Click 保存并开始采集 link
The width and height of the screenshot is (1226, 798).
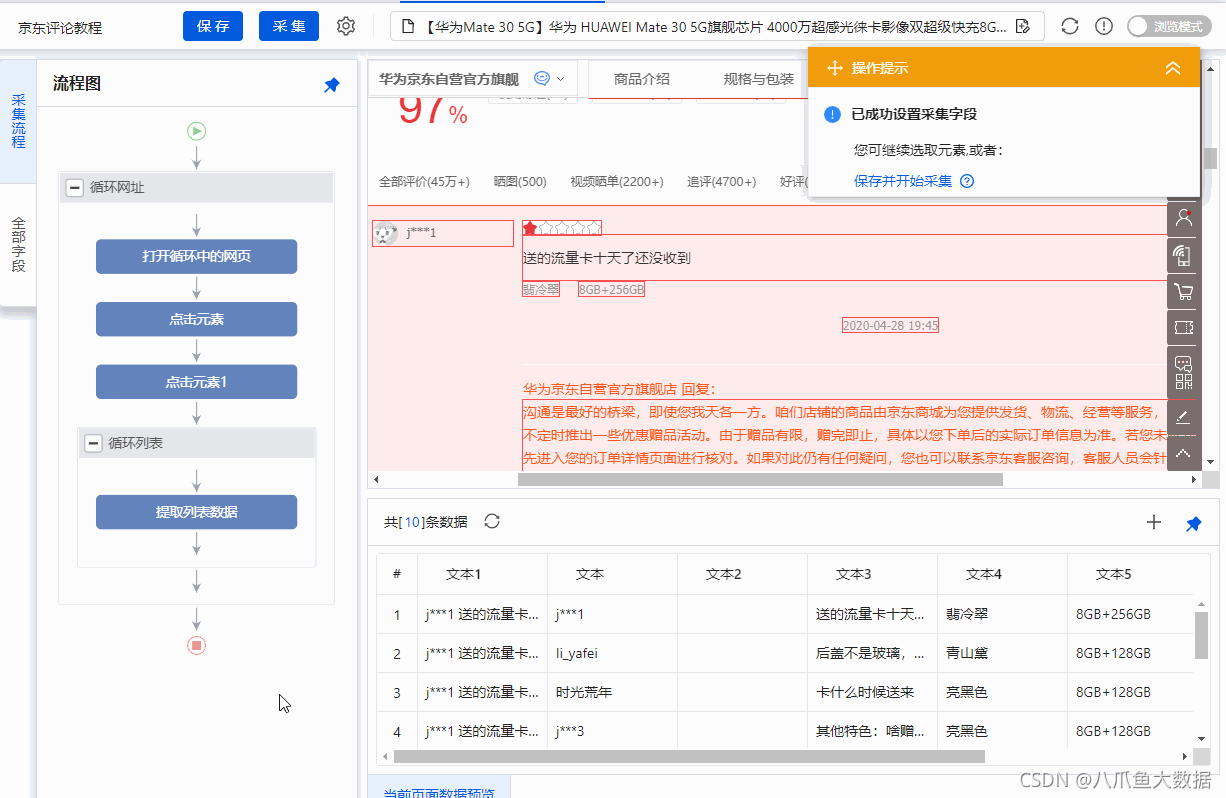click(x=903, y=181)
